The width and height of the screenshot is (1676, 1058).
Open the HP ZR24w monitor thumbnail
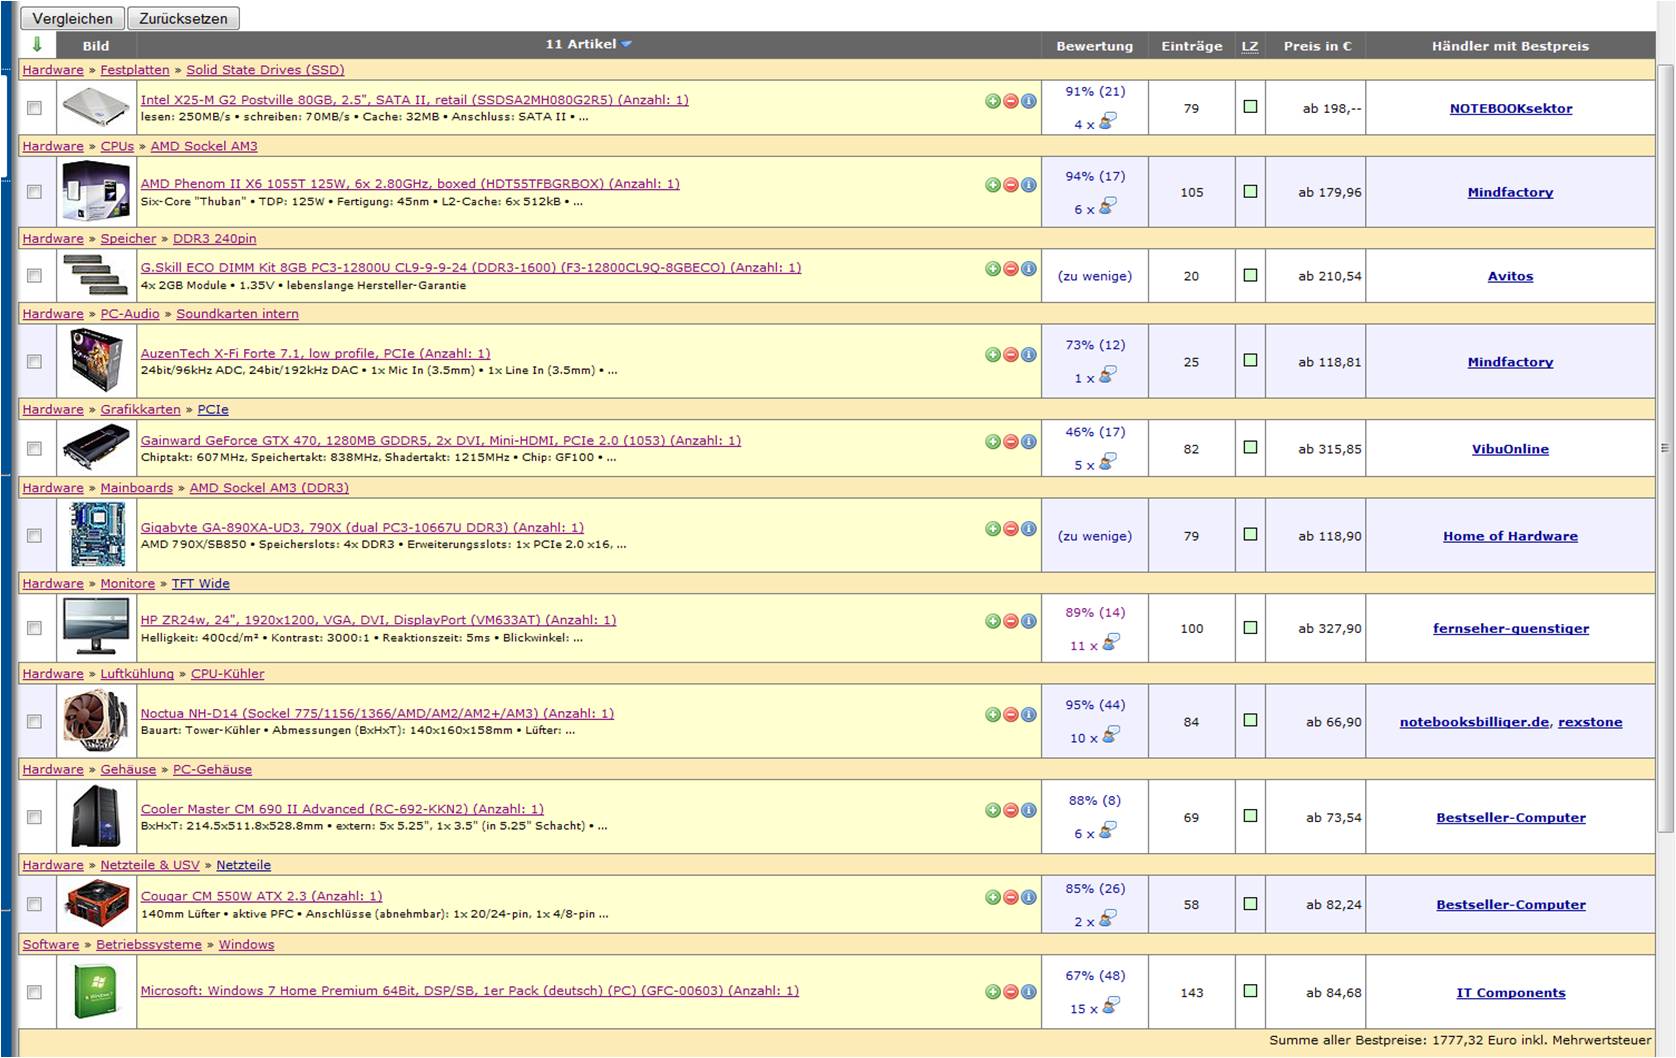pos(96,627)
